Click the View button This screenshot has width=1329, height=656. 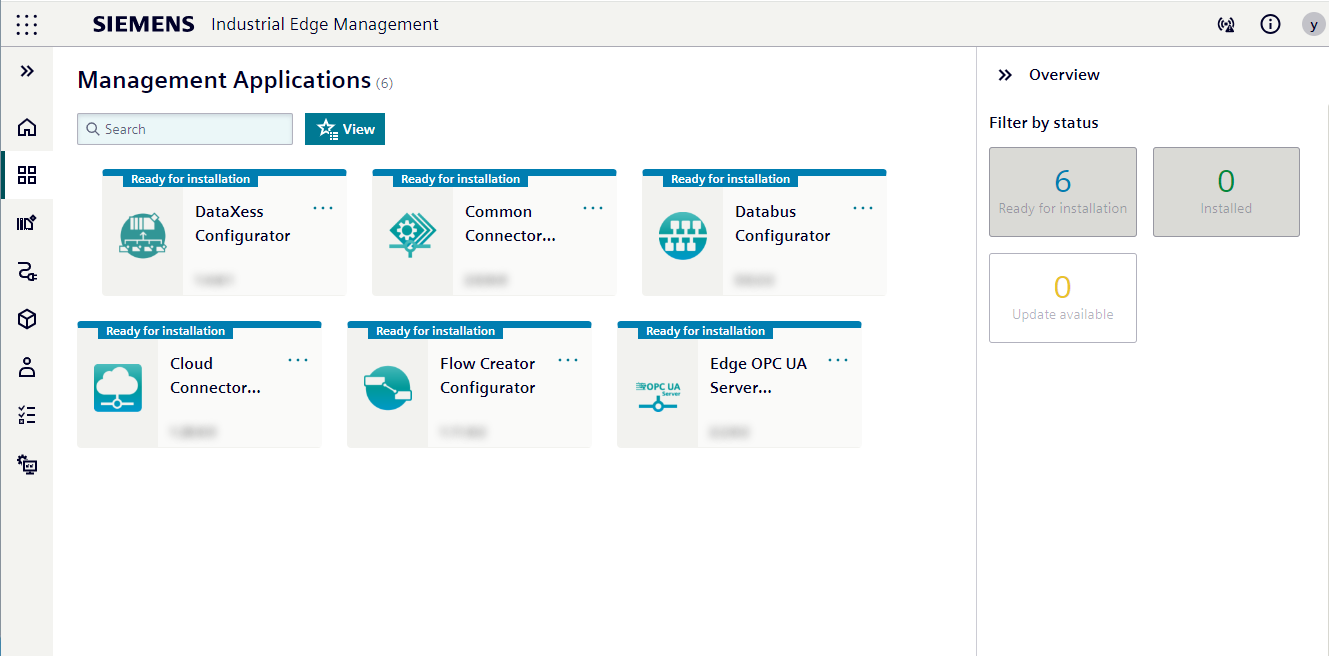coord(344,129)
